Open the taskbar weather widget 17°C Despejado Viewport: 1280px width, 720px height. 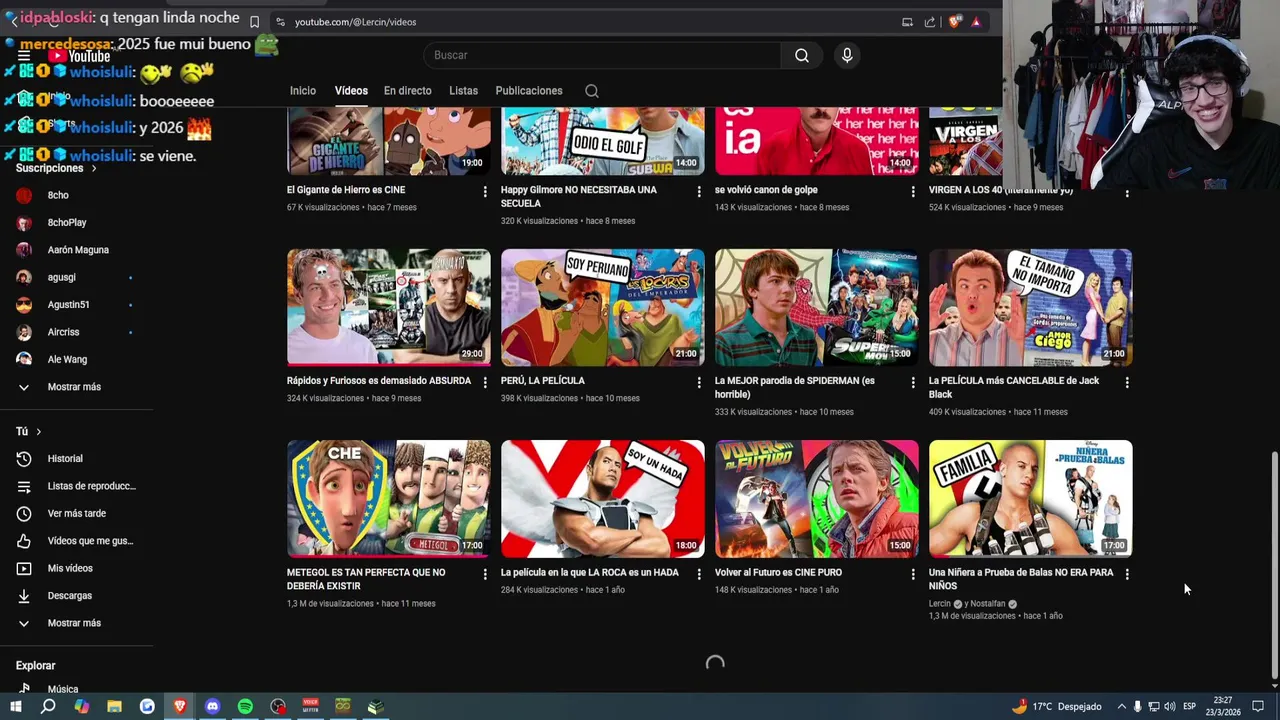pos(1056,707)
